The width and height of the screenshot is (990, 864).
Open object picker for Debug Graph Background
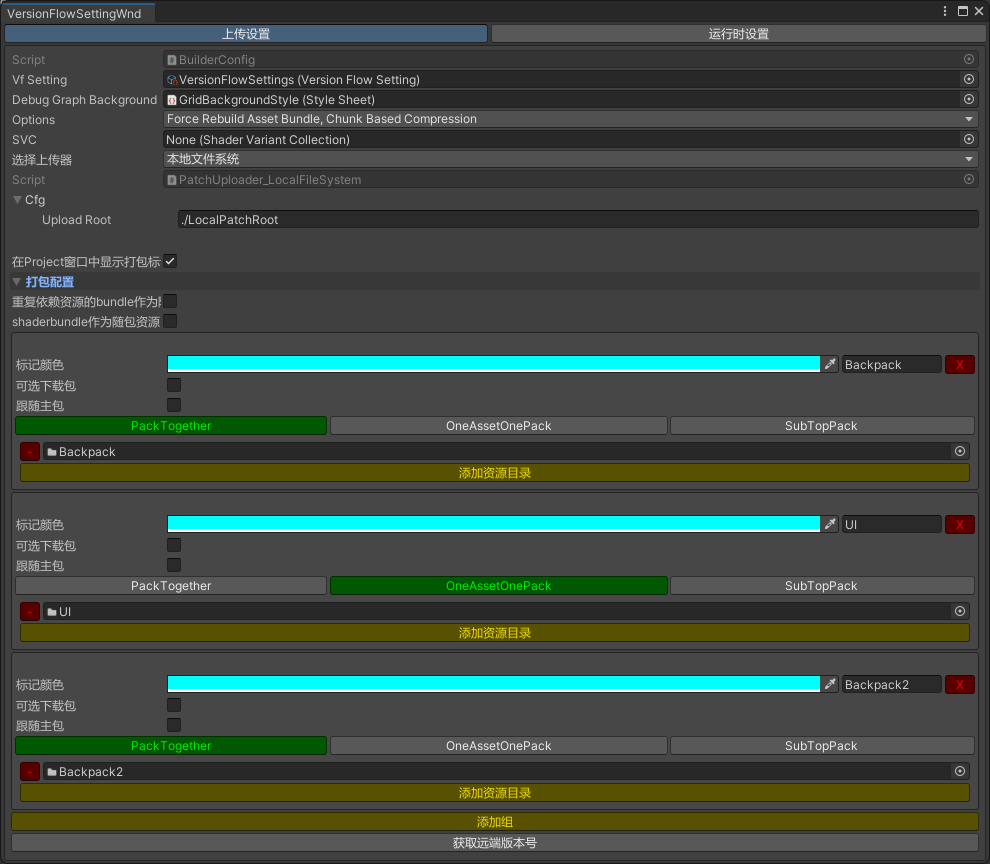[968, 99]
